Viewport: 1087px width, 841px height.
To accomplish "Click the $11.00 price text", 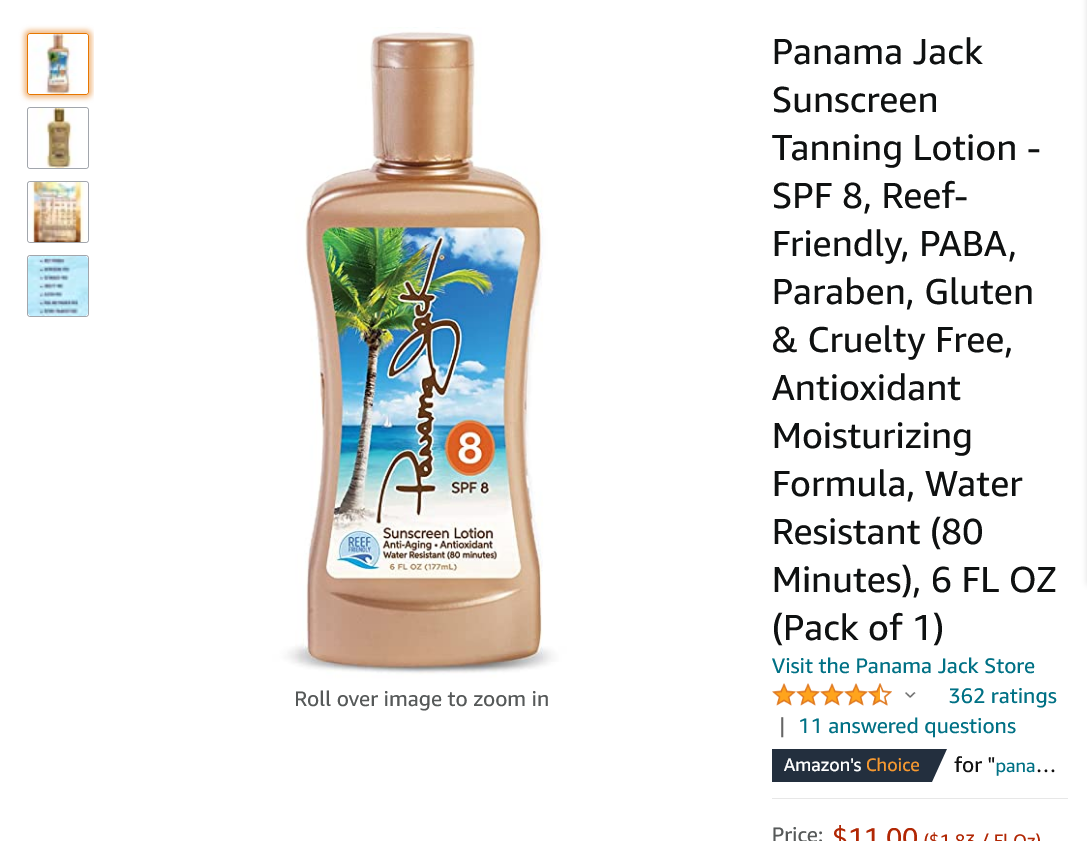I will (875, 832).
